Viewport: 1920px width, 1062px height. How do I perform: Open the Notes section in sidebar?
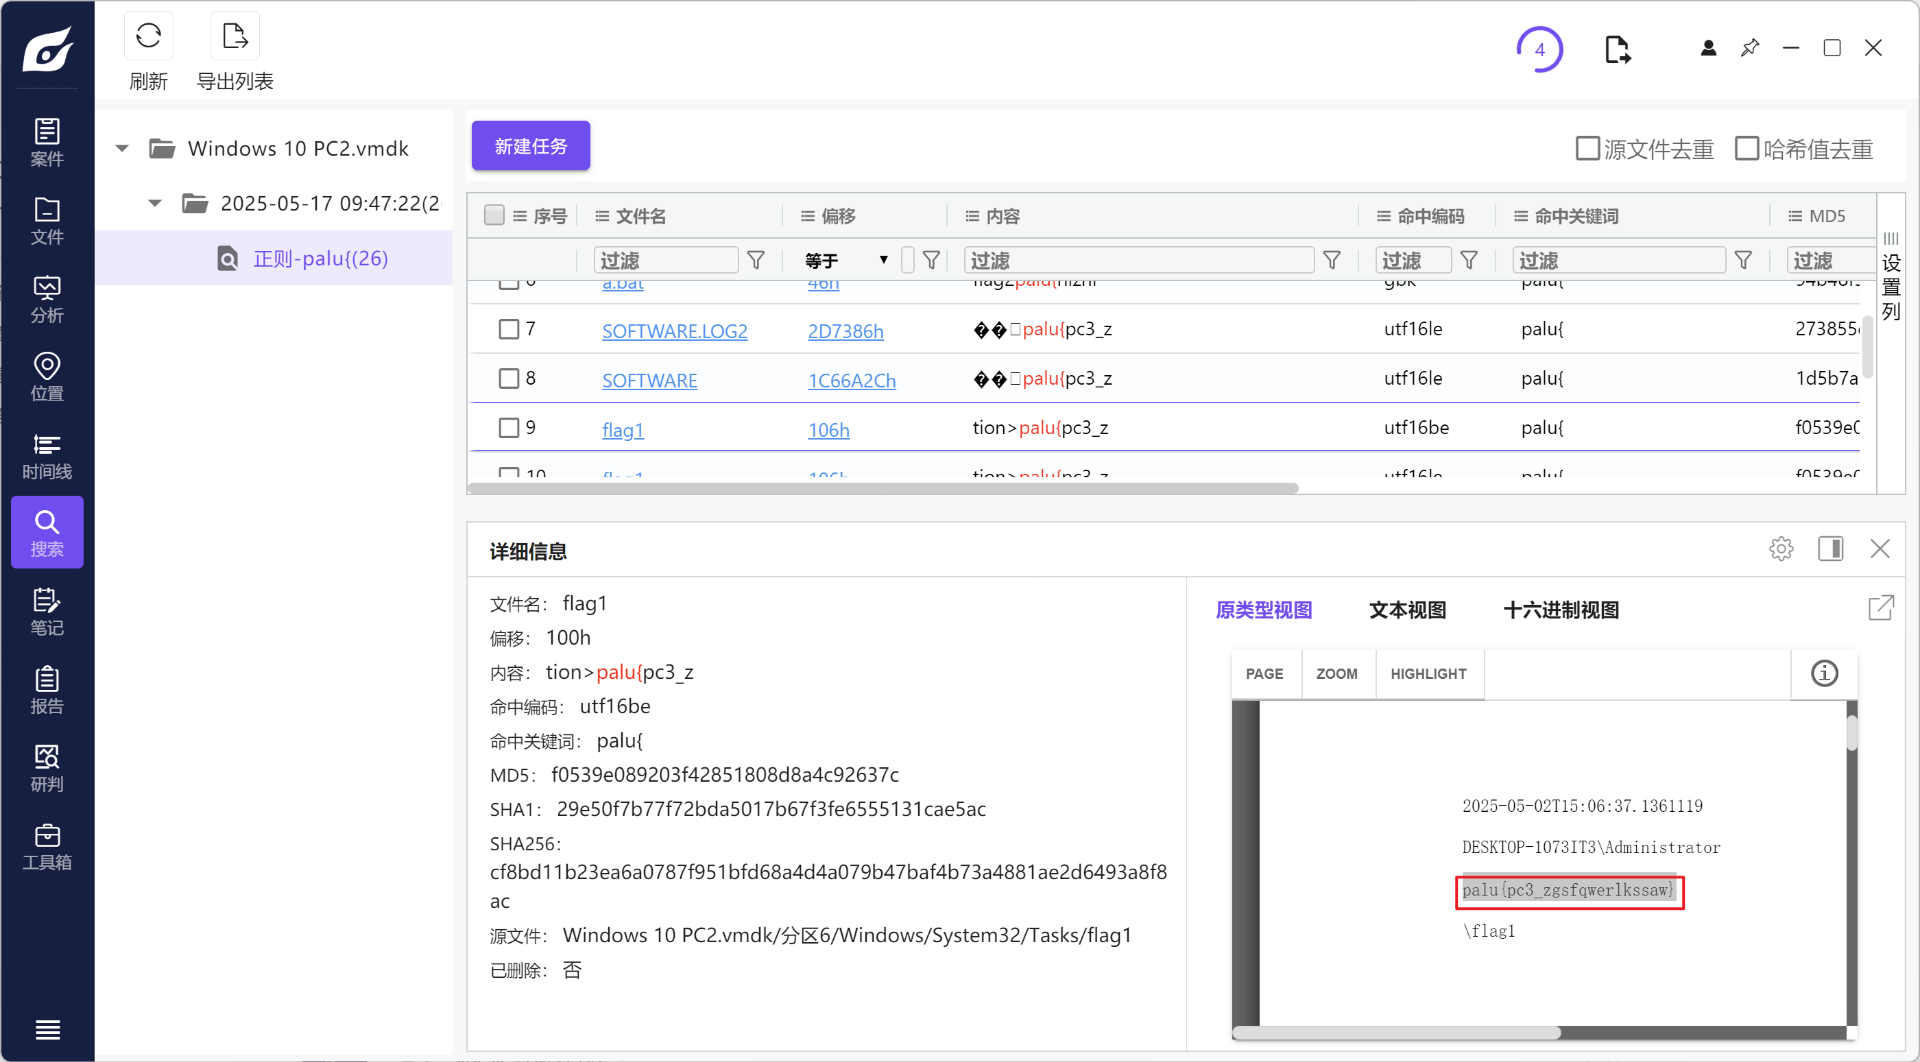(47, 611)
